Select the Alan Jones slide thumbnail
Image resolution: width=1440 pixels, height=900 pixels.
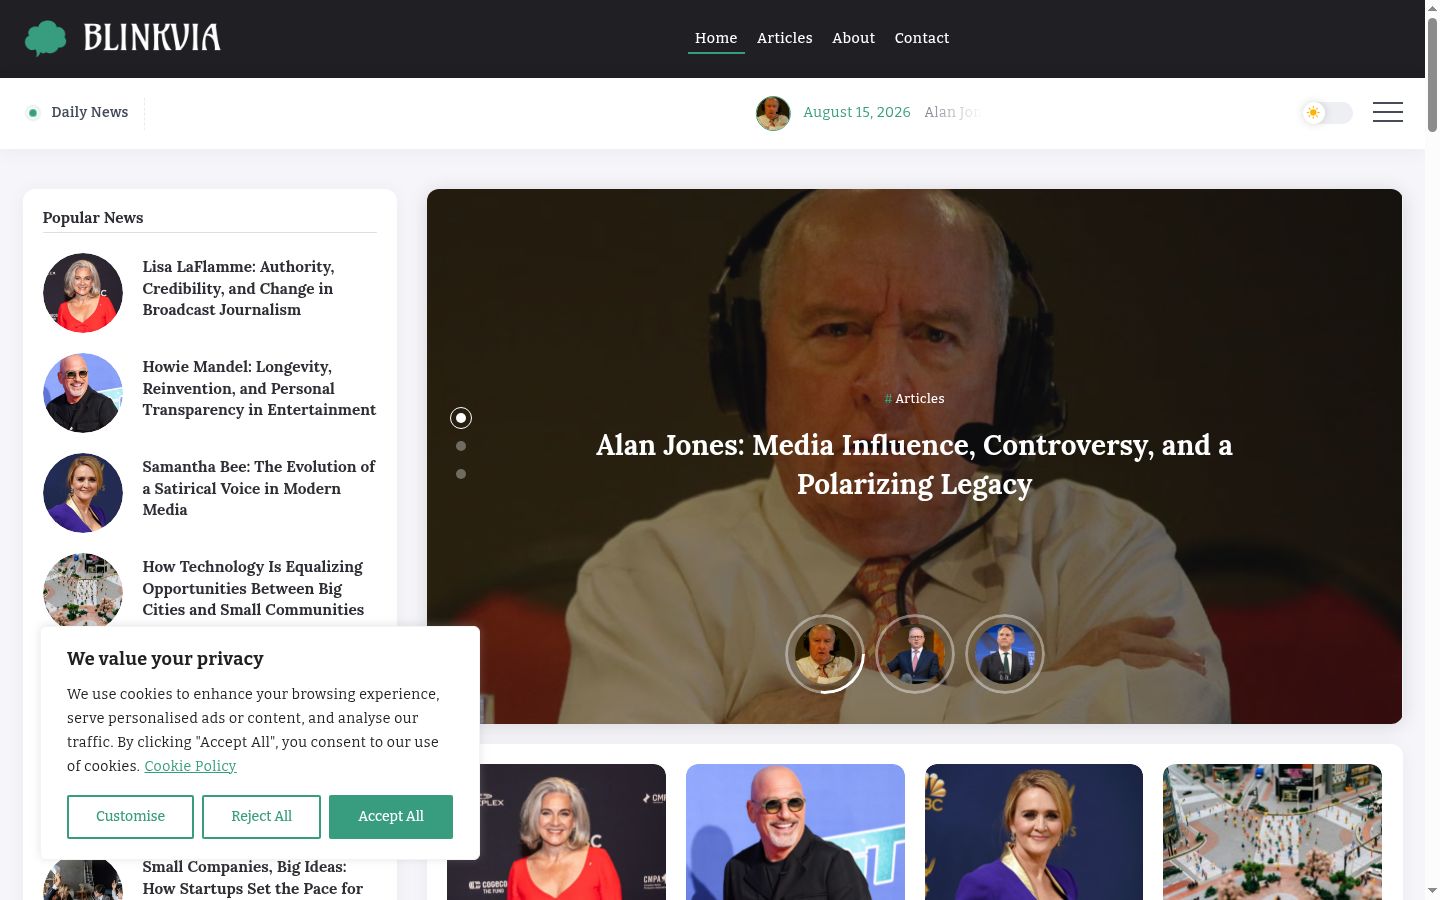point(825,654)
